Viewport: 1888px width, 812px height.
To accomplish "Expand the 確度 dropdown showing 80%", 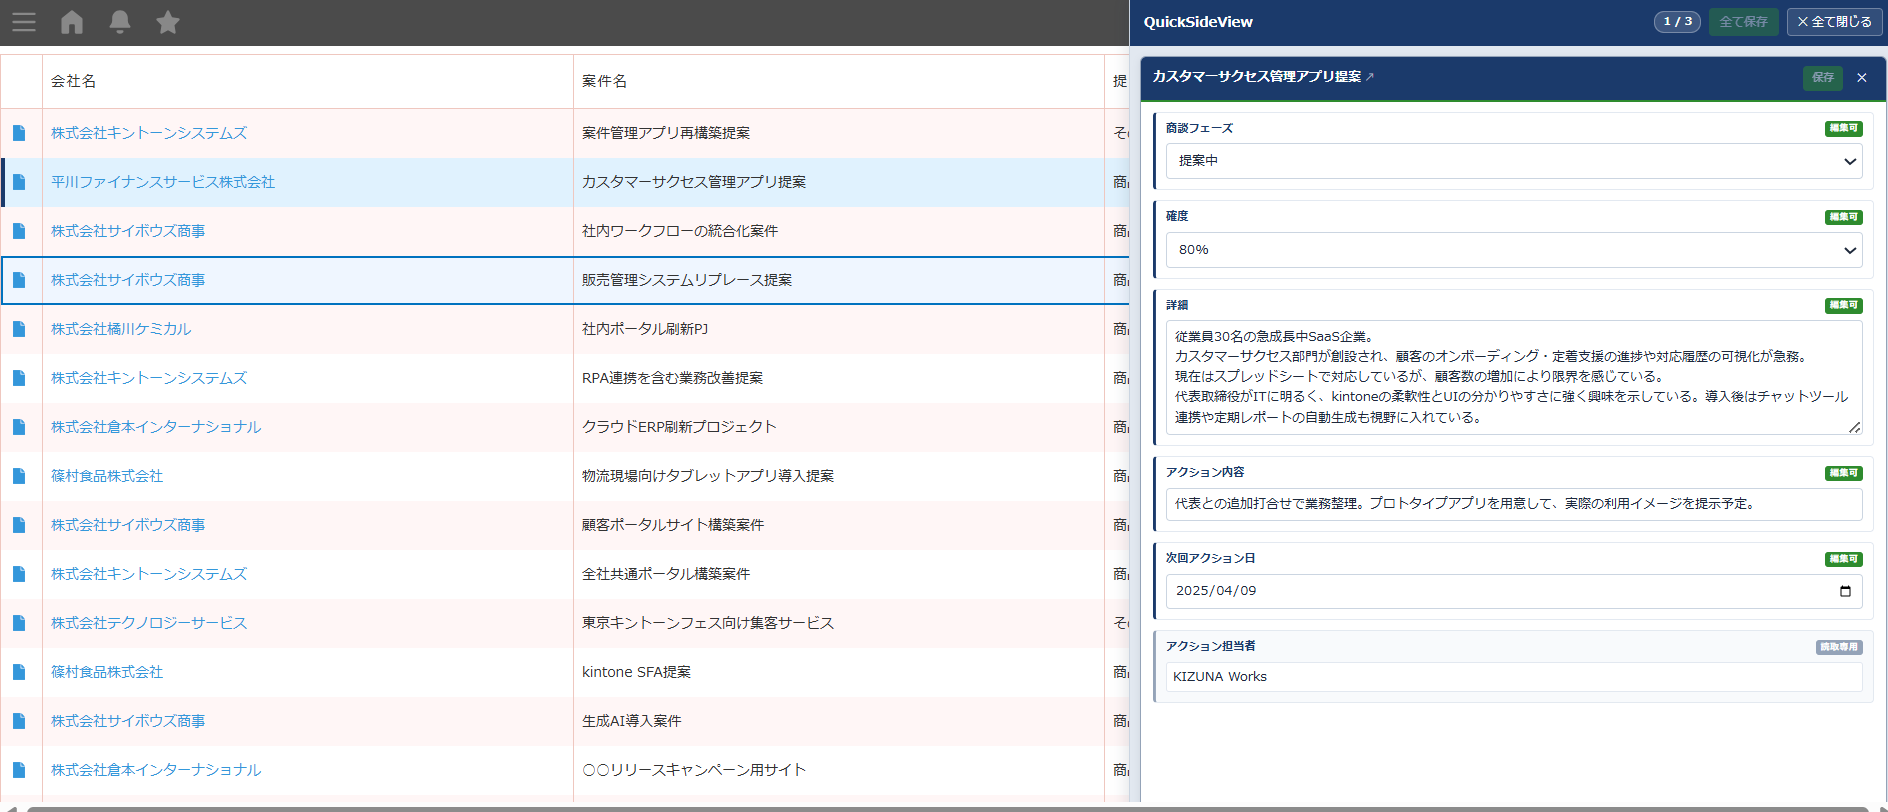I will pyautogui.click(x=1514, y=250).
